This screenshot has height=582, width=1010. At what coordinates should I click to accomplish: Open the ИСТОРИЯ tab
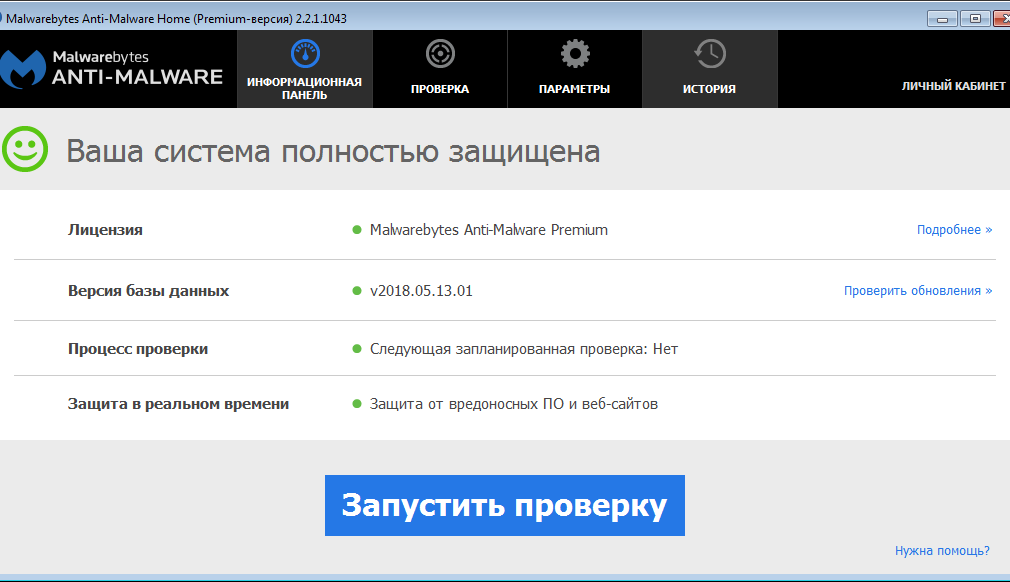710,69
